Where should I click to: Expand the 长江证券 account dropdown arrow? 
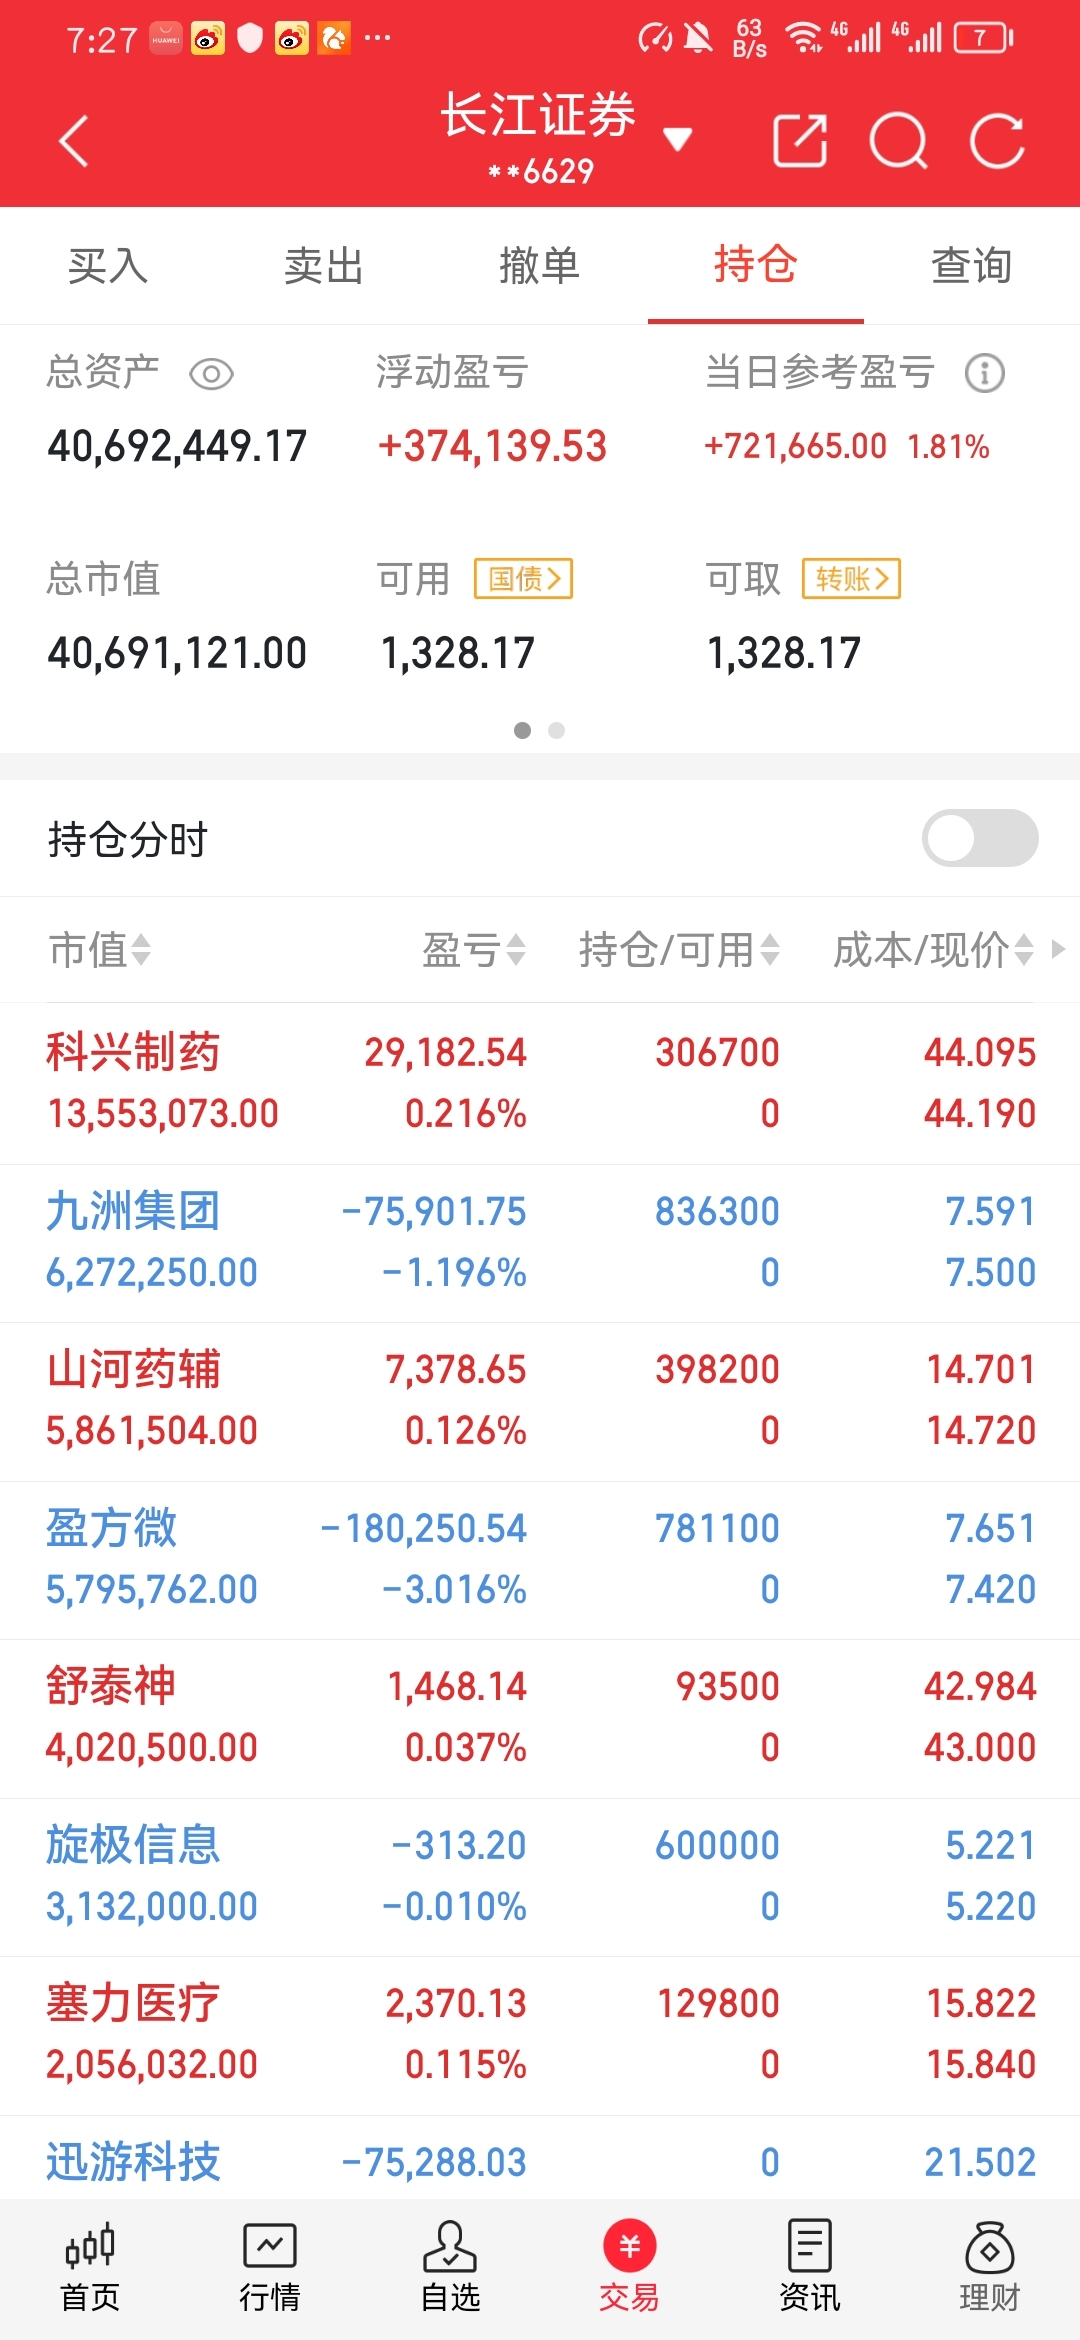click(x=678, y=139)
